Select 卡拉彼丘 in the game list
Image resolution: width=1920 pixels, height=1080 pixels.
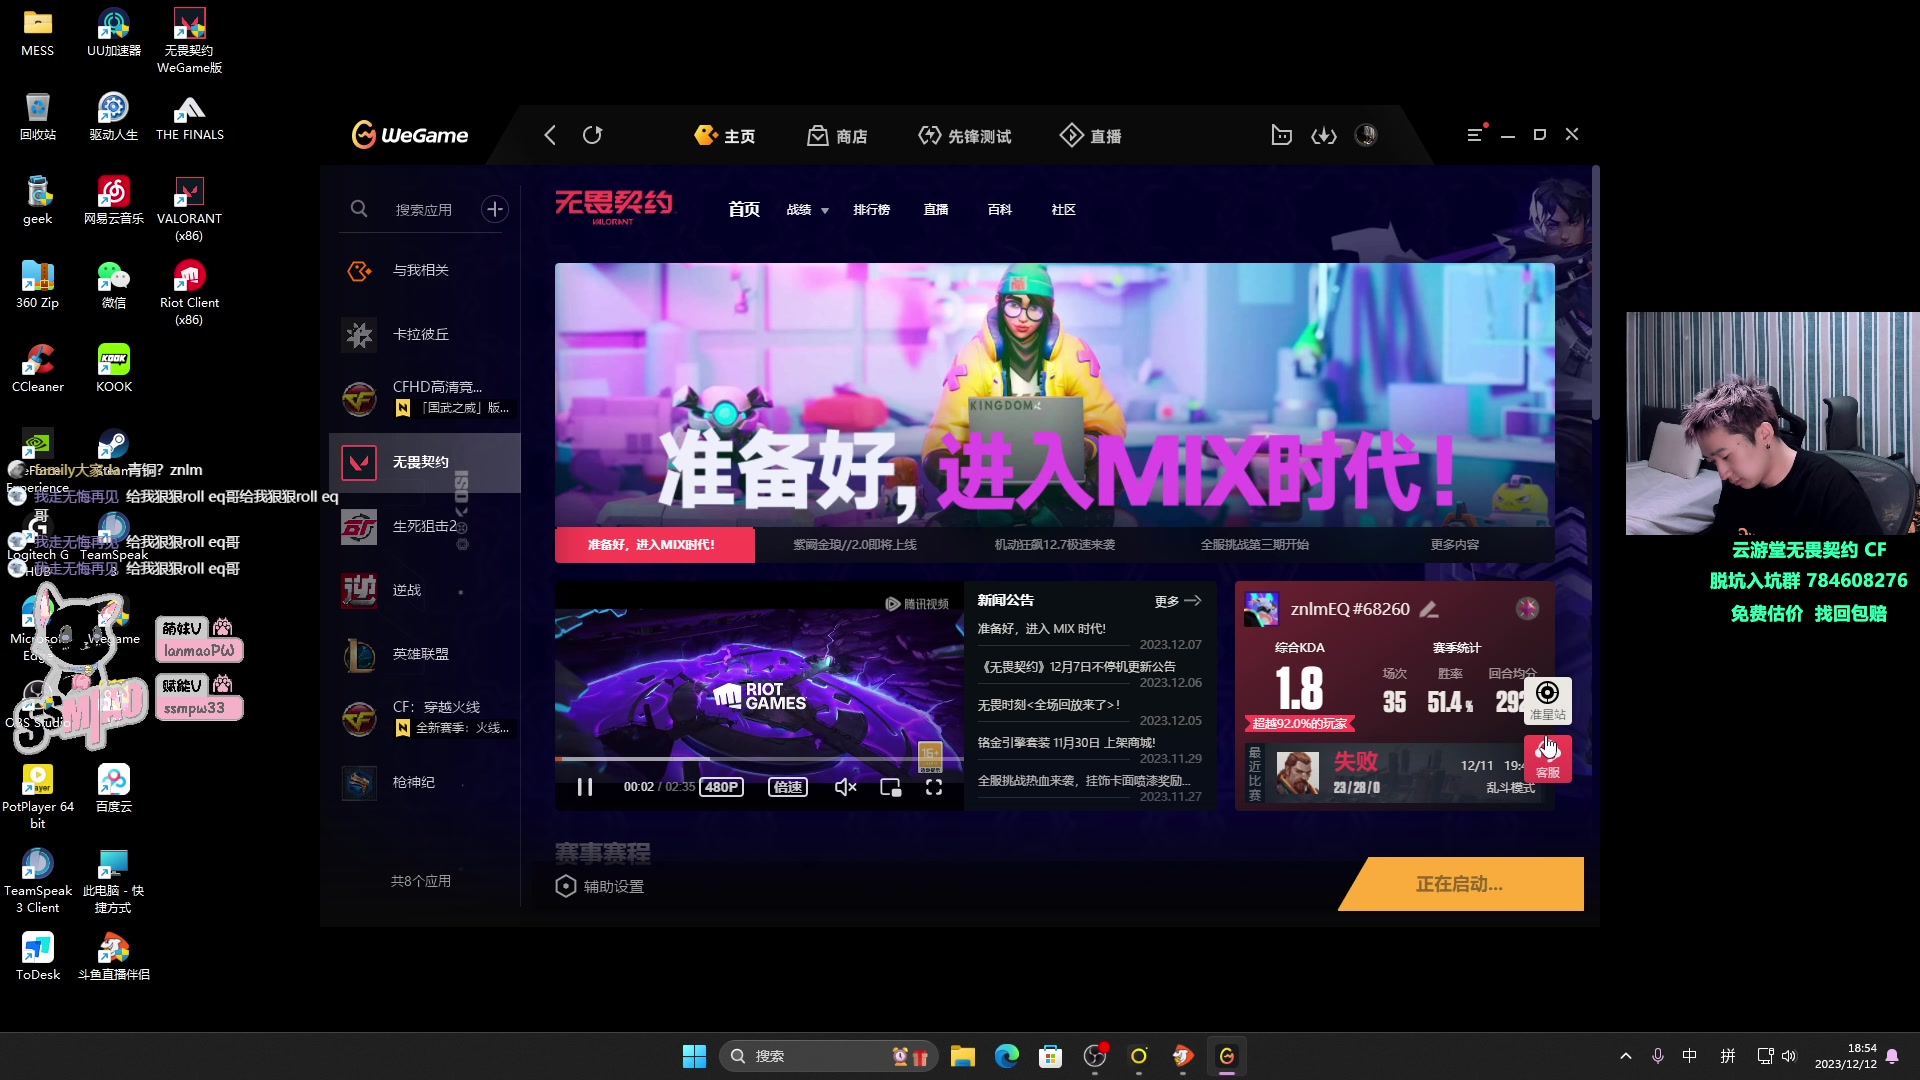(x=425, y=334)
